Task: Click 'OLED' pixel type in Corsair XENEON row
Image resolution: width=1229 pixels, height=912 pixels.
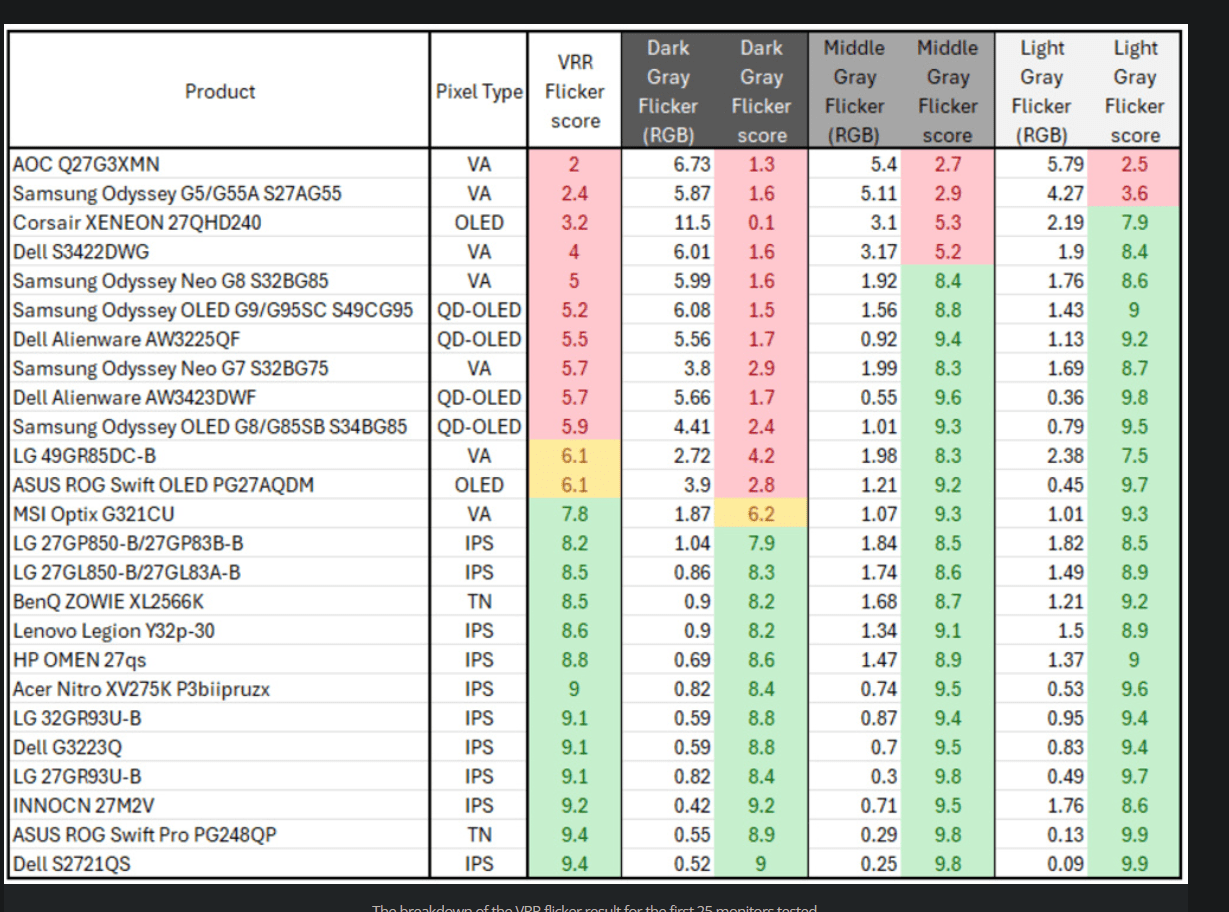Action: (x=479, y=223)
